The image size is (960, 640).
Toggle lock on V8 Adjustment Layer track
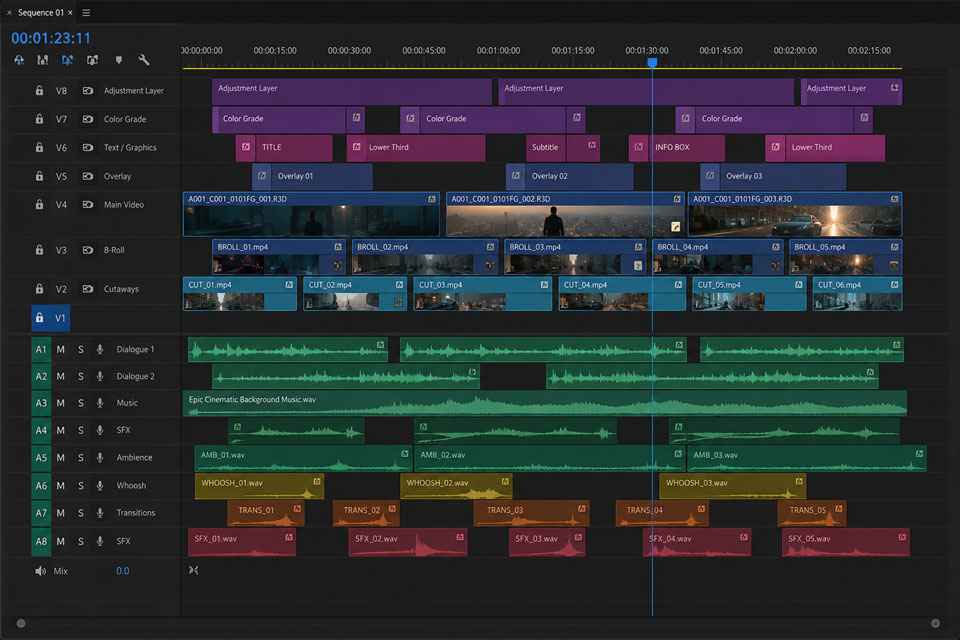[39, 91]
